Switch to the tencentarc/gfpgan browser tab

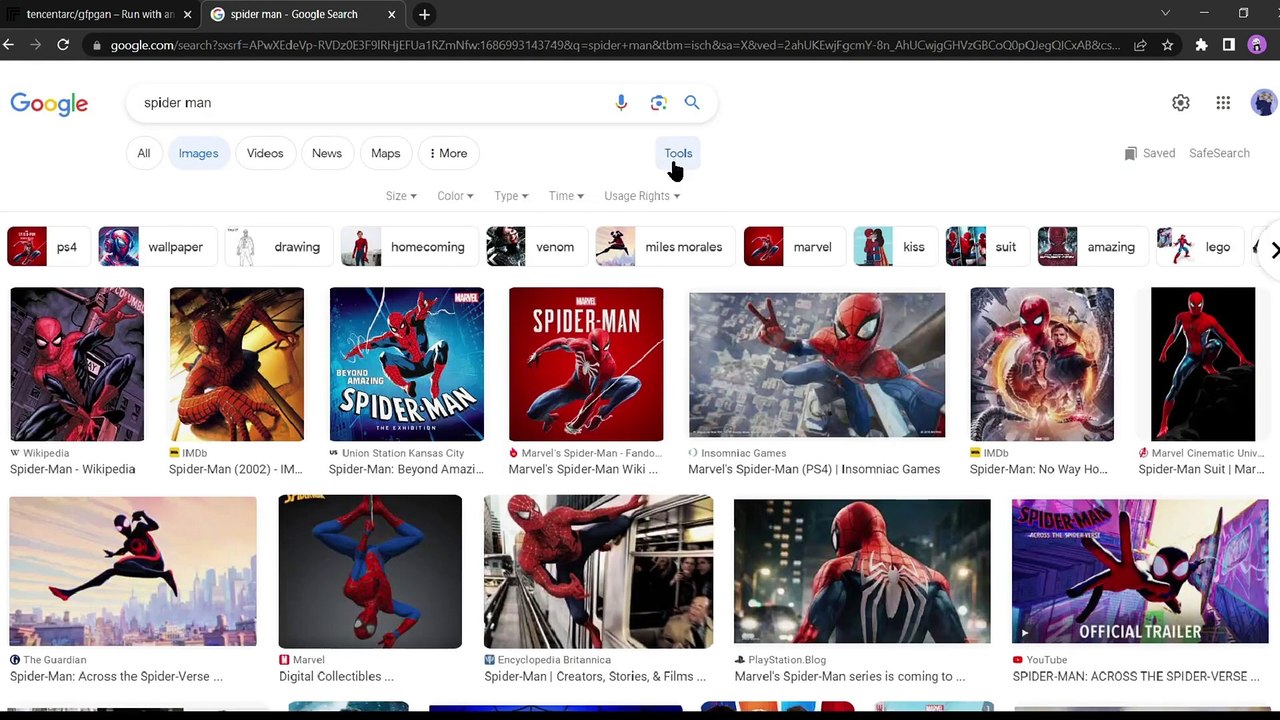pyautogui.click(x=99, y=15)
